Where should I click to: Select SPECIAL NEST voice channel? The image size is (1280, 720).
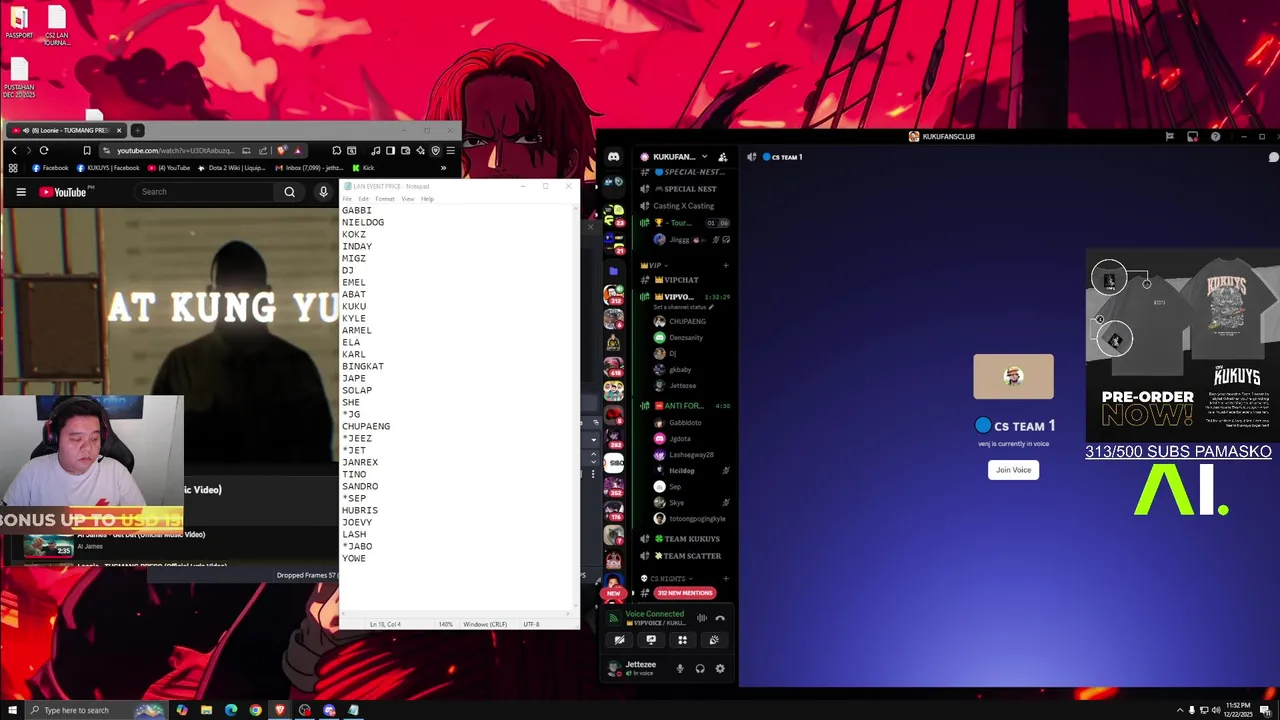pyautogui.click(x=685, y=189)
